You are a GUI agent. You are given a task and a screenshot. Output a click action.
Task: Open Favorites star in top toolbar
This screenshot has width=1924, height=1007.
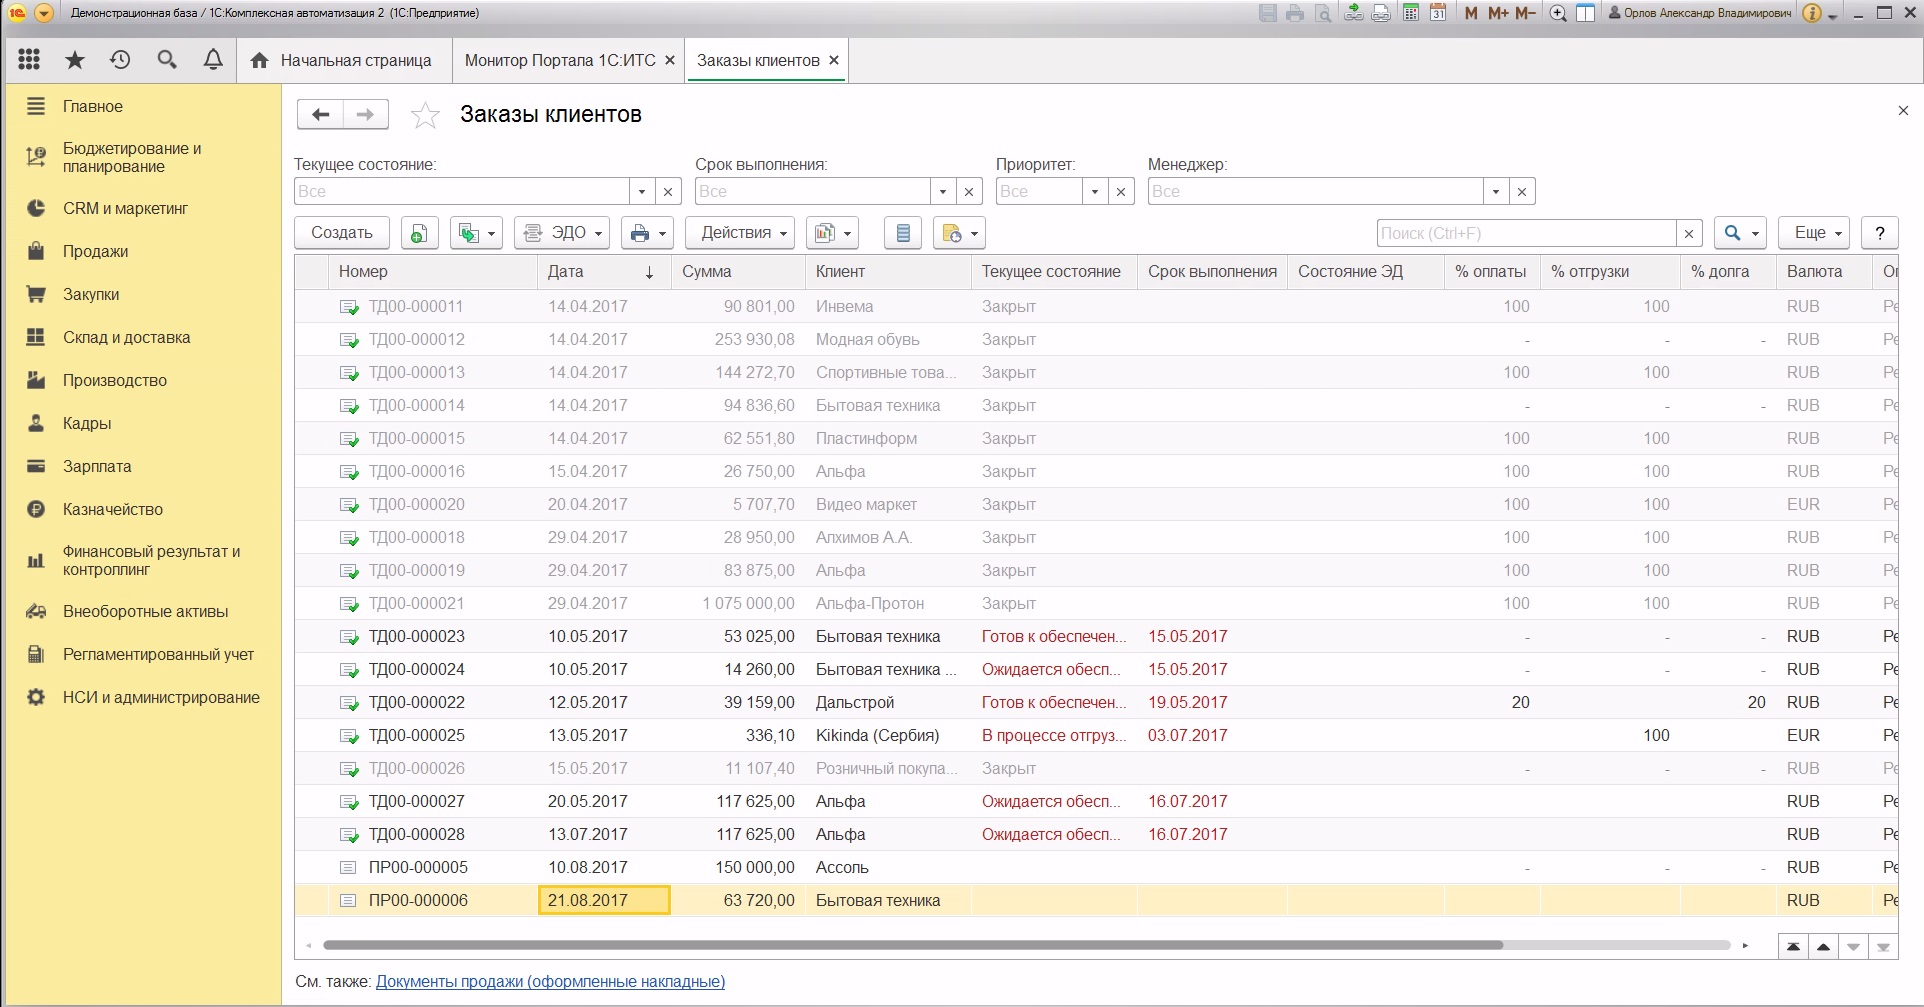[x=75, y=60]
